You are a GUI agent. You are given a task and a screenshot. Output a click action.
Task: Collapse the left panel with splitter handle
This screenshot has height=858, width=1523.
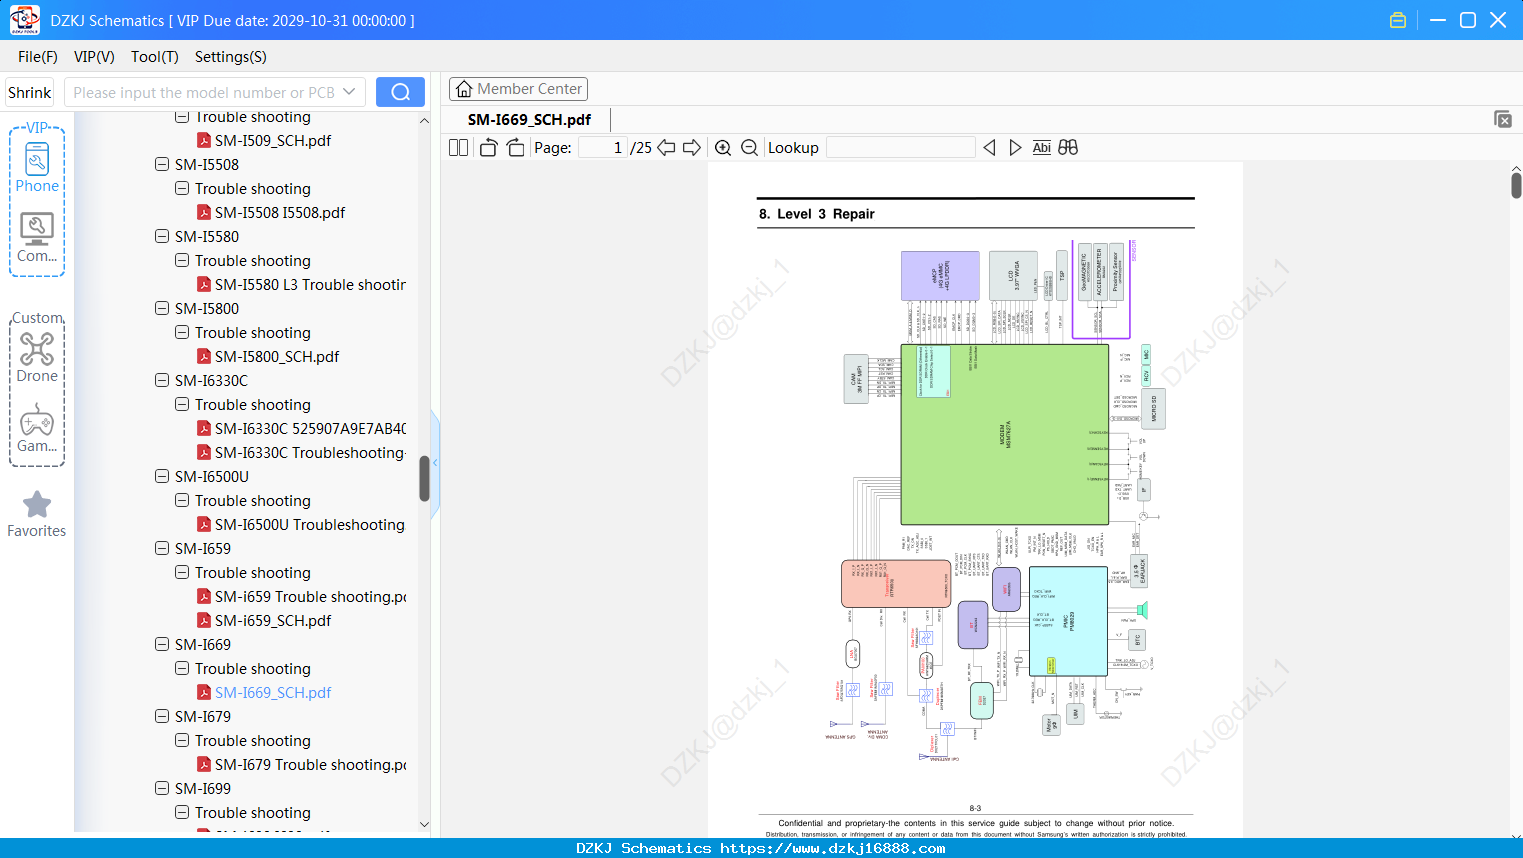[435, 463]
